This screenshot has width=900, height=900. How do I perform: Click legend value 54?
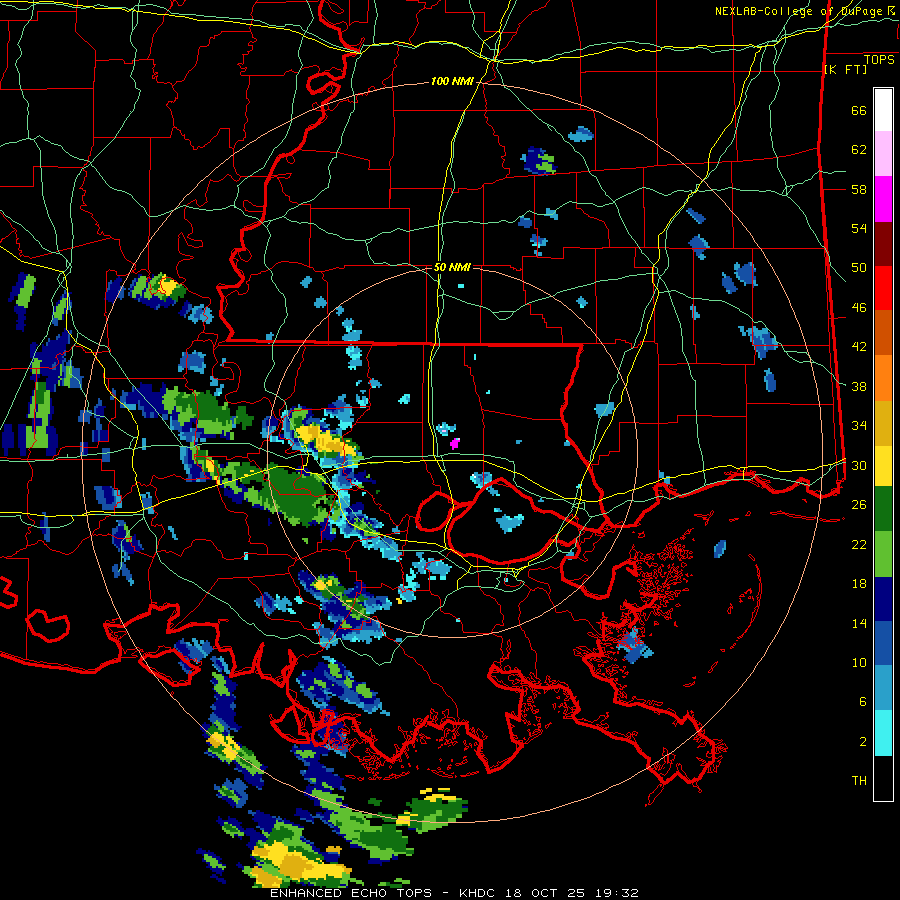coord(859,228)
